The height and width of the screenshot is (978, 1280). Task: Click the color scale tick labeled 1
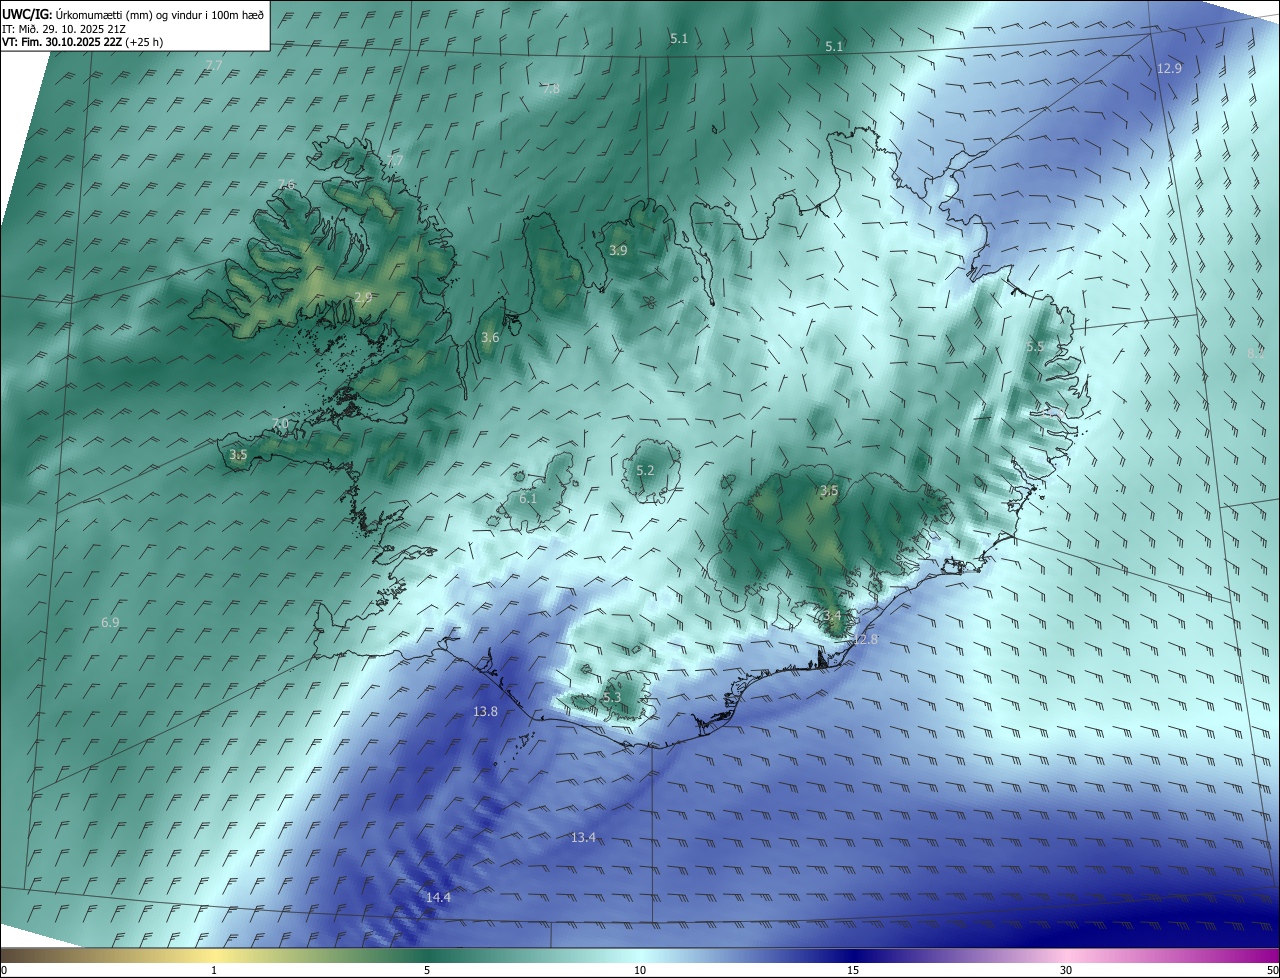pos(214,970)
